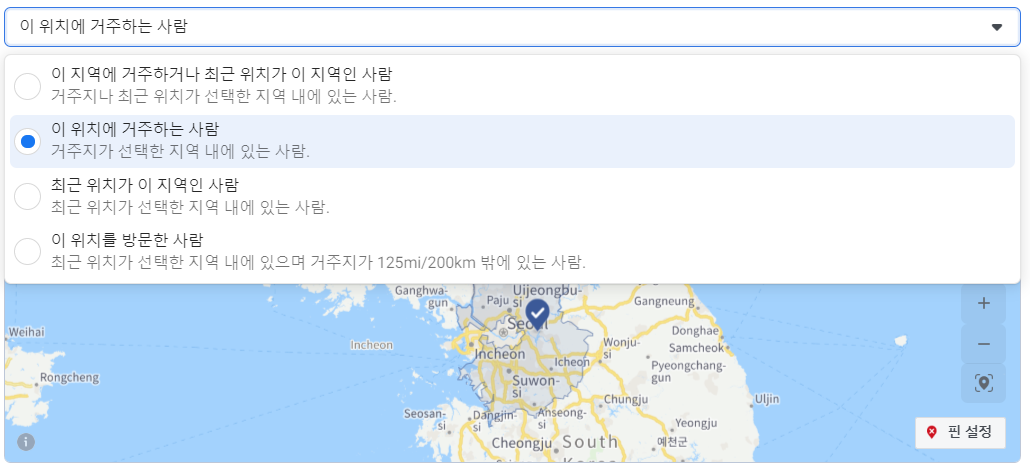Click the blue checkmark pin on Seoul
The width and height of the screenshot is (1030, 468).
[x=537, y=313]
